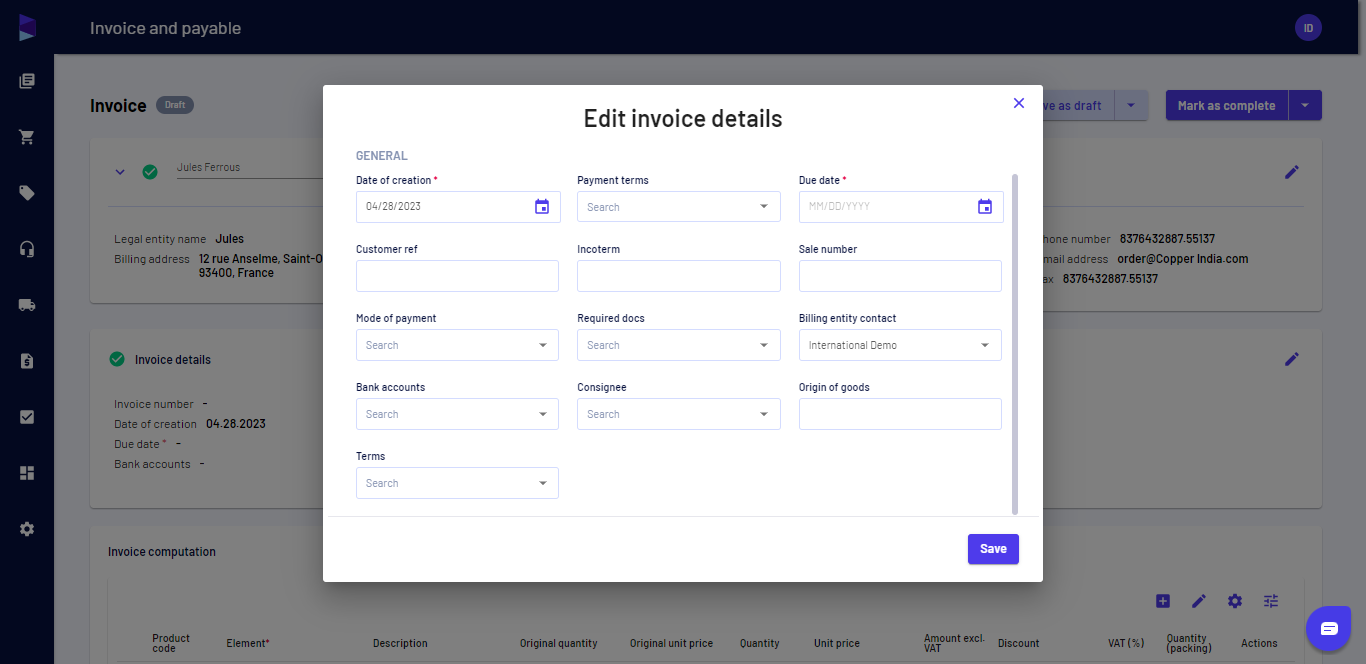Screen dimensions: 1366x664
Task: Close the Edit invoice details dialog
Action: 1019,103
